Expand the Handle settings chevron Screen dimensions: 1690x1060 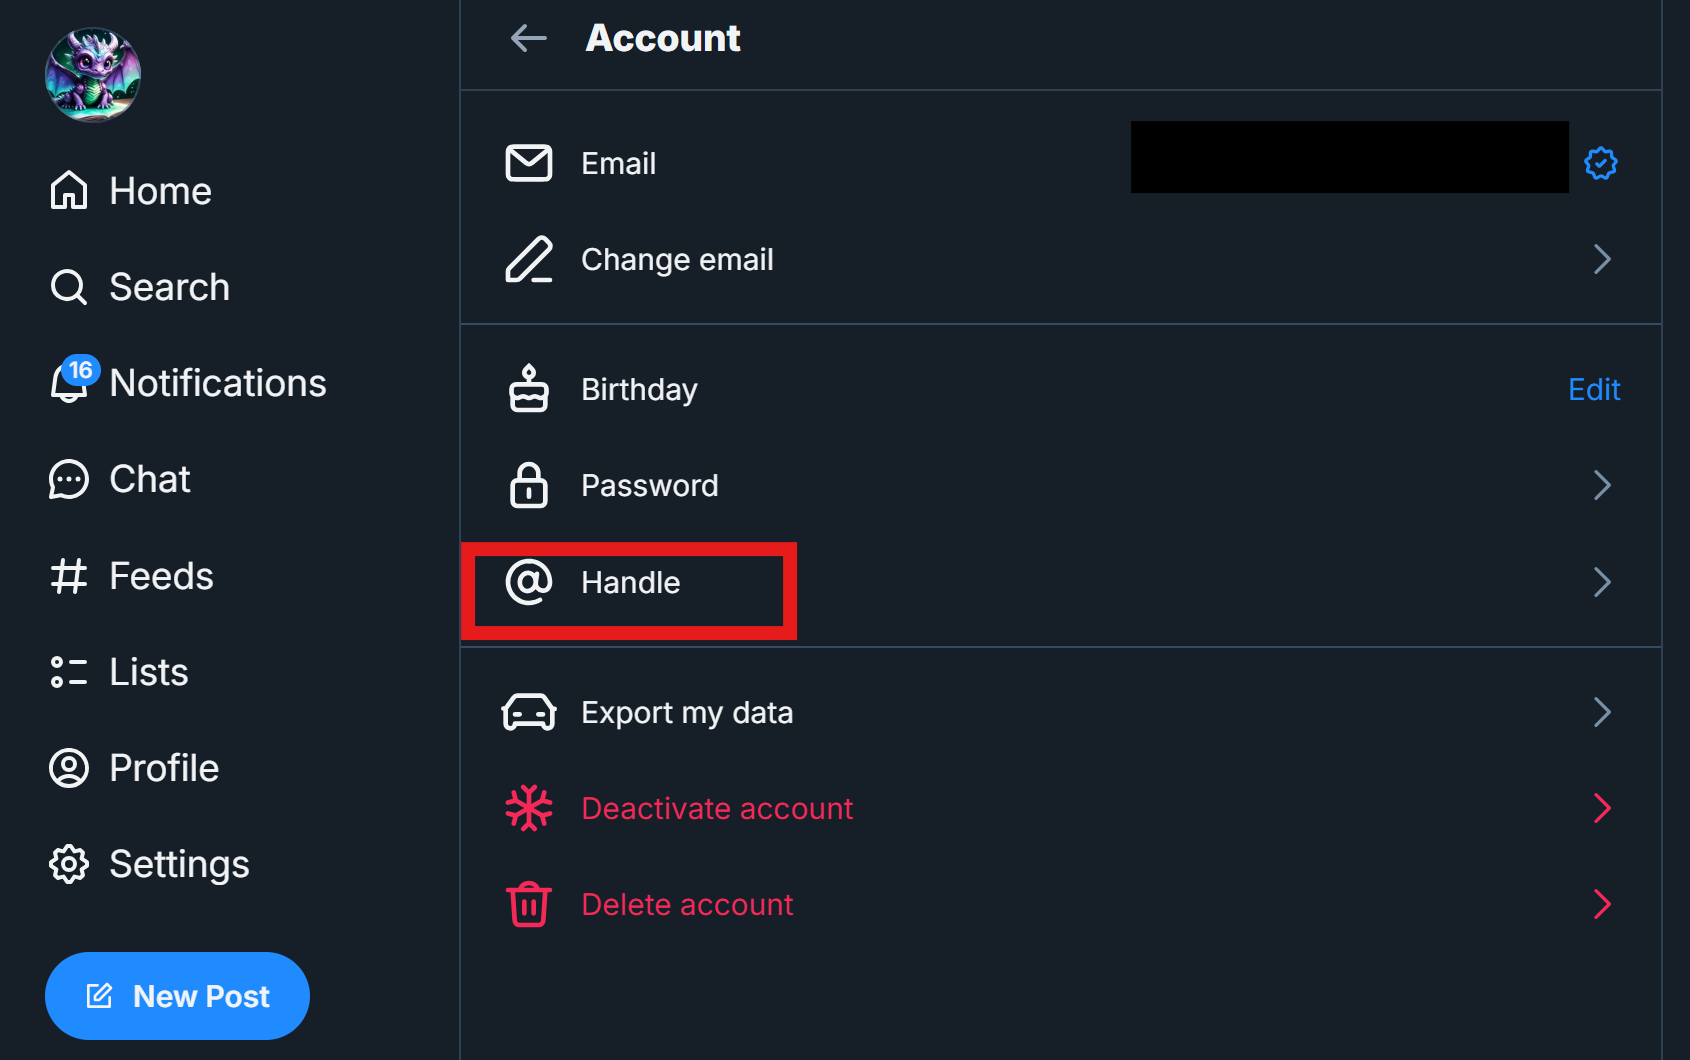pyautogui.click(x=1602, y=581)
